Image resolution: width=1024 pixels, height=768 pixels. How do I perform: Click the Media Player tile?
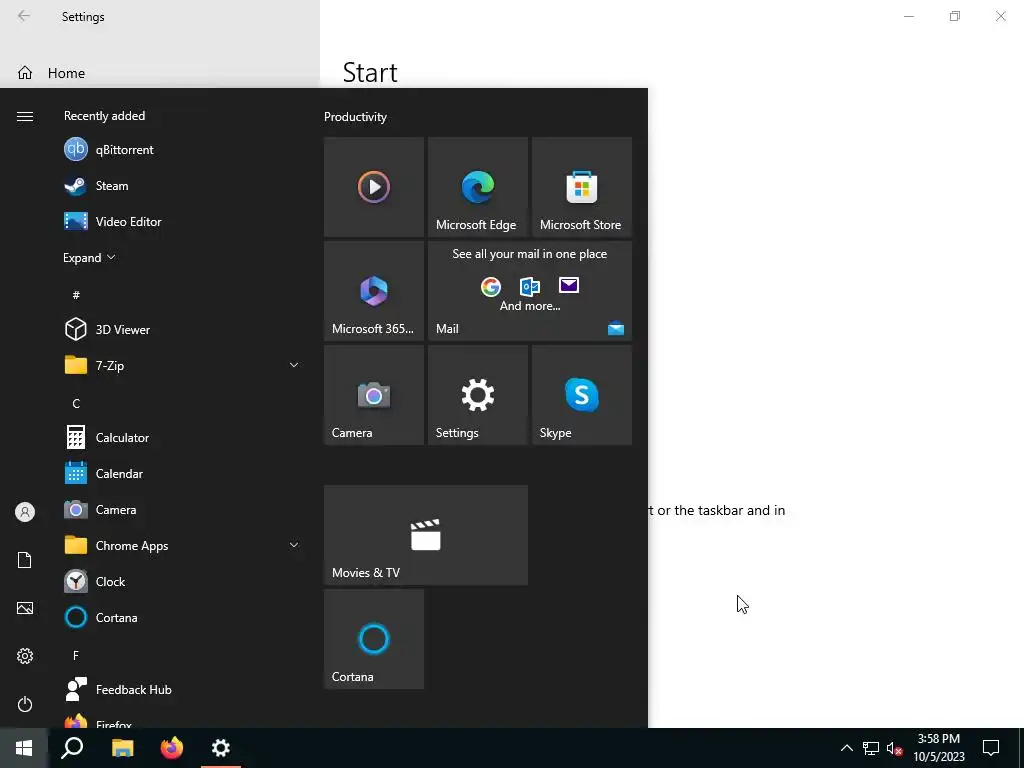(374, 187)
